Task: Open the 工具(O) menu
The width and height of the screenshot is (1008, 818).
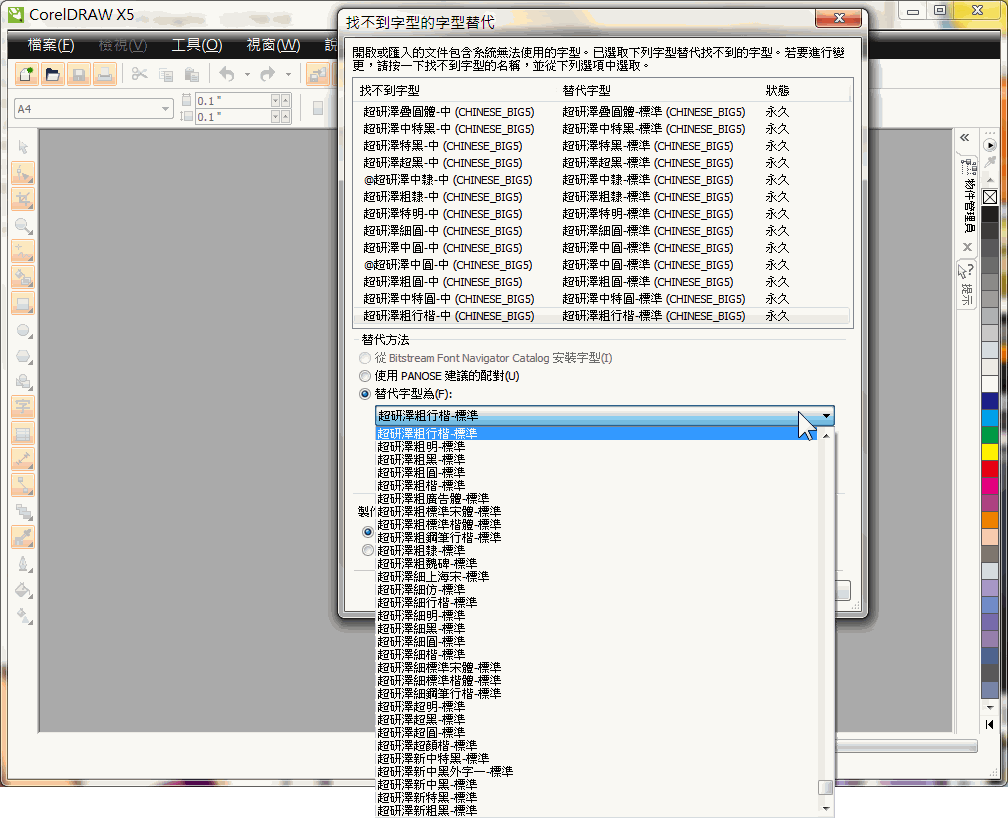Action: 196,45
